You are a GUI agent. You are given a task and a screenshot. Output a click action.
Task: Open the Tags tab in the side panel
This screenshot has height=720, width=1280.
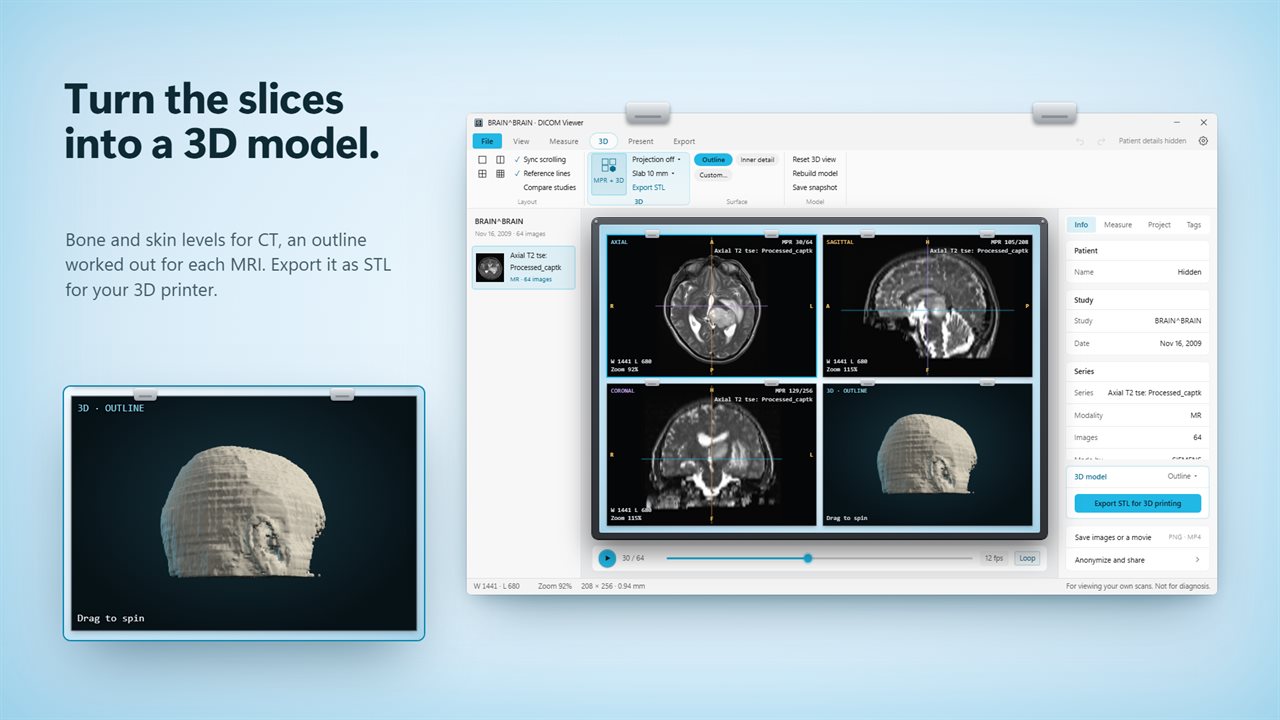click(1193, 225)
